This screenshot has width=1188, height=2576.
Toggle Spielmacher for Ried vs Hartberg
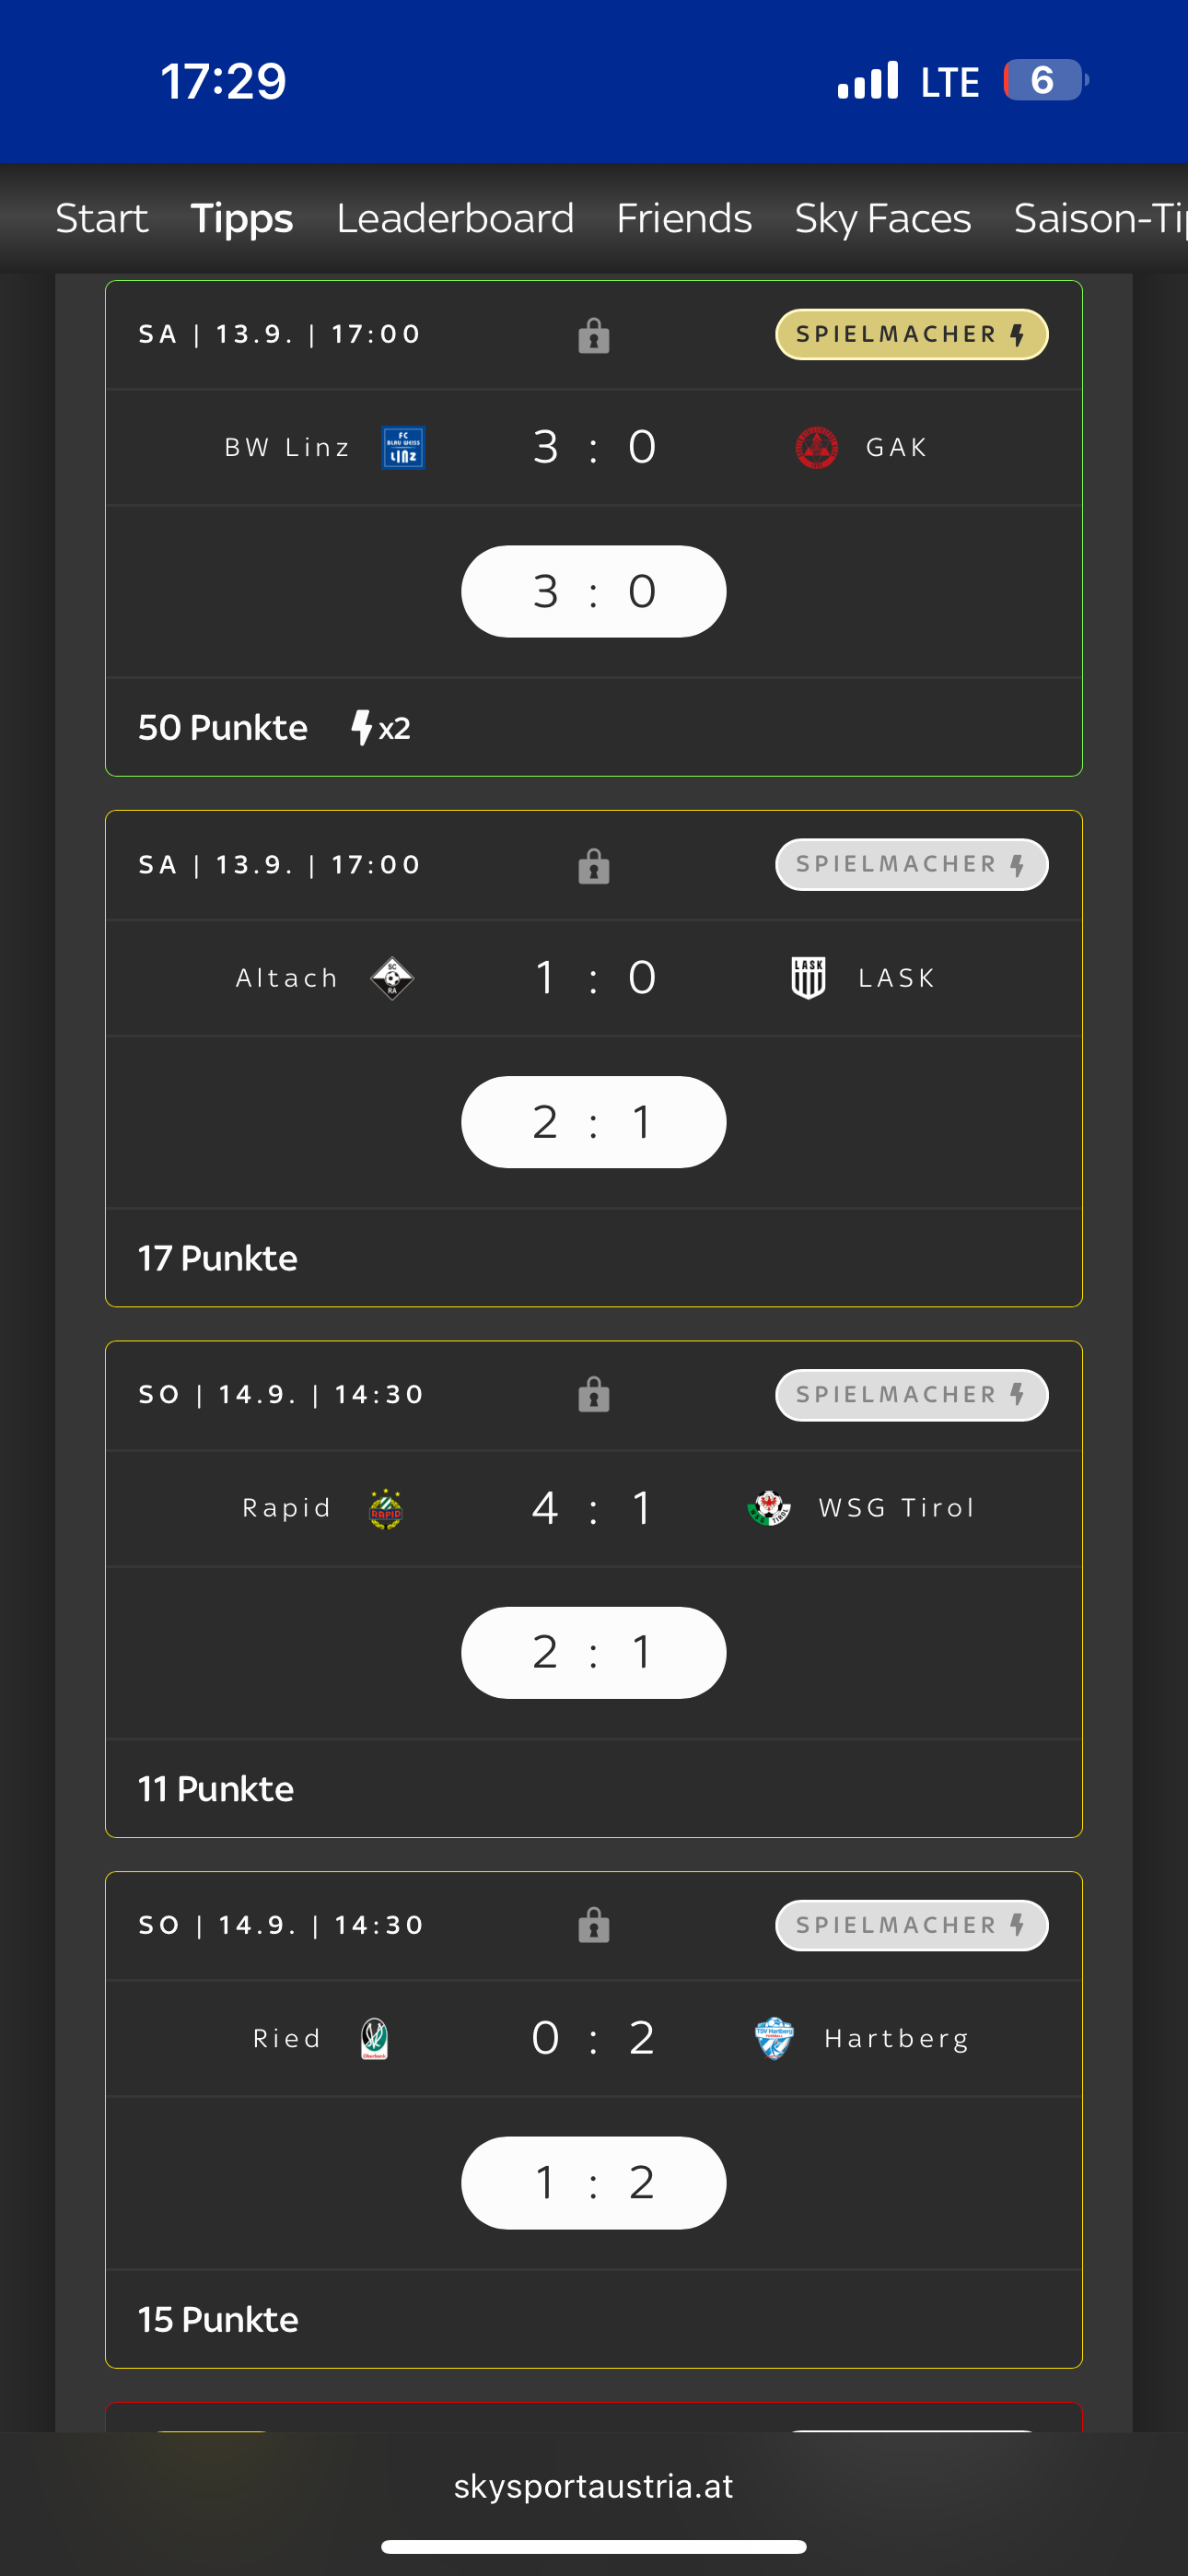(x=912, y=1925)
